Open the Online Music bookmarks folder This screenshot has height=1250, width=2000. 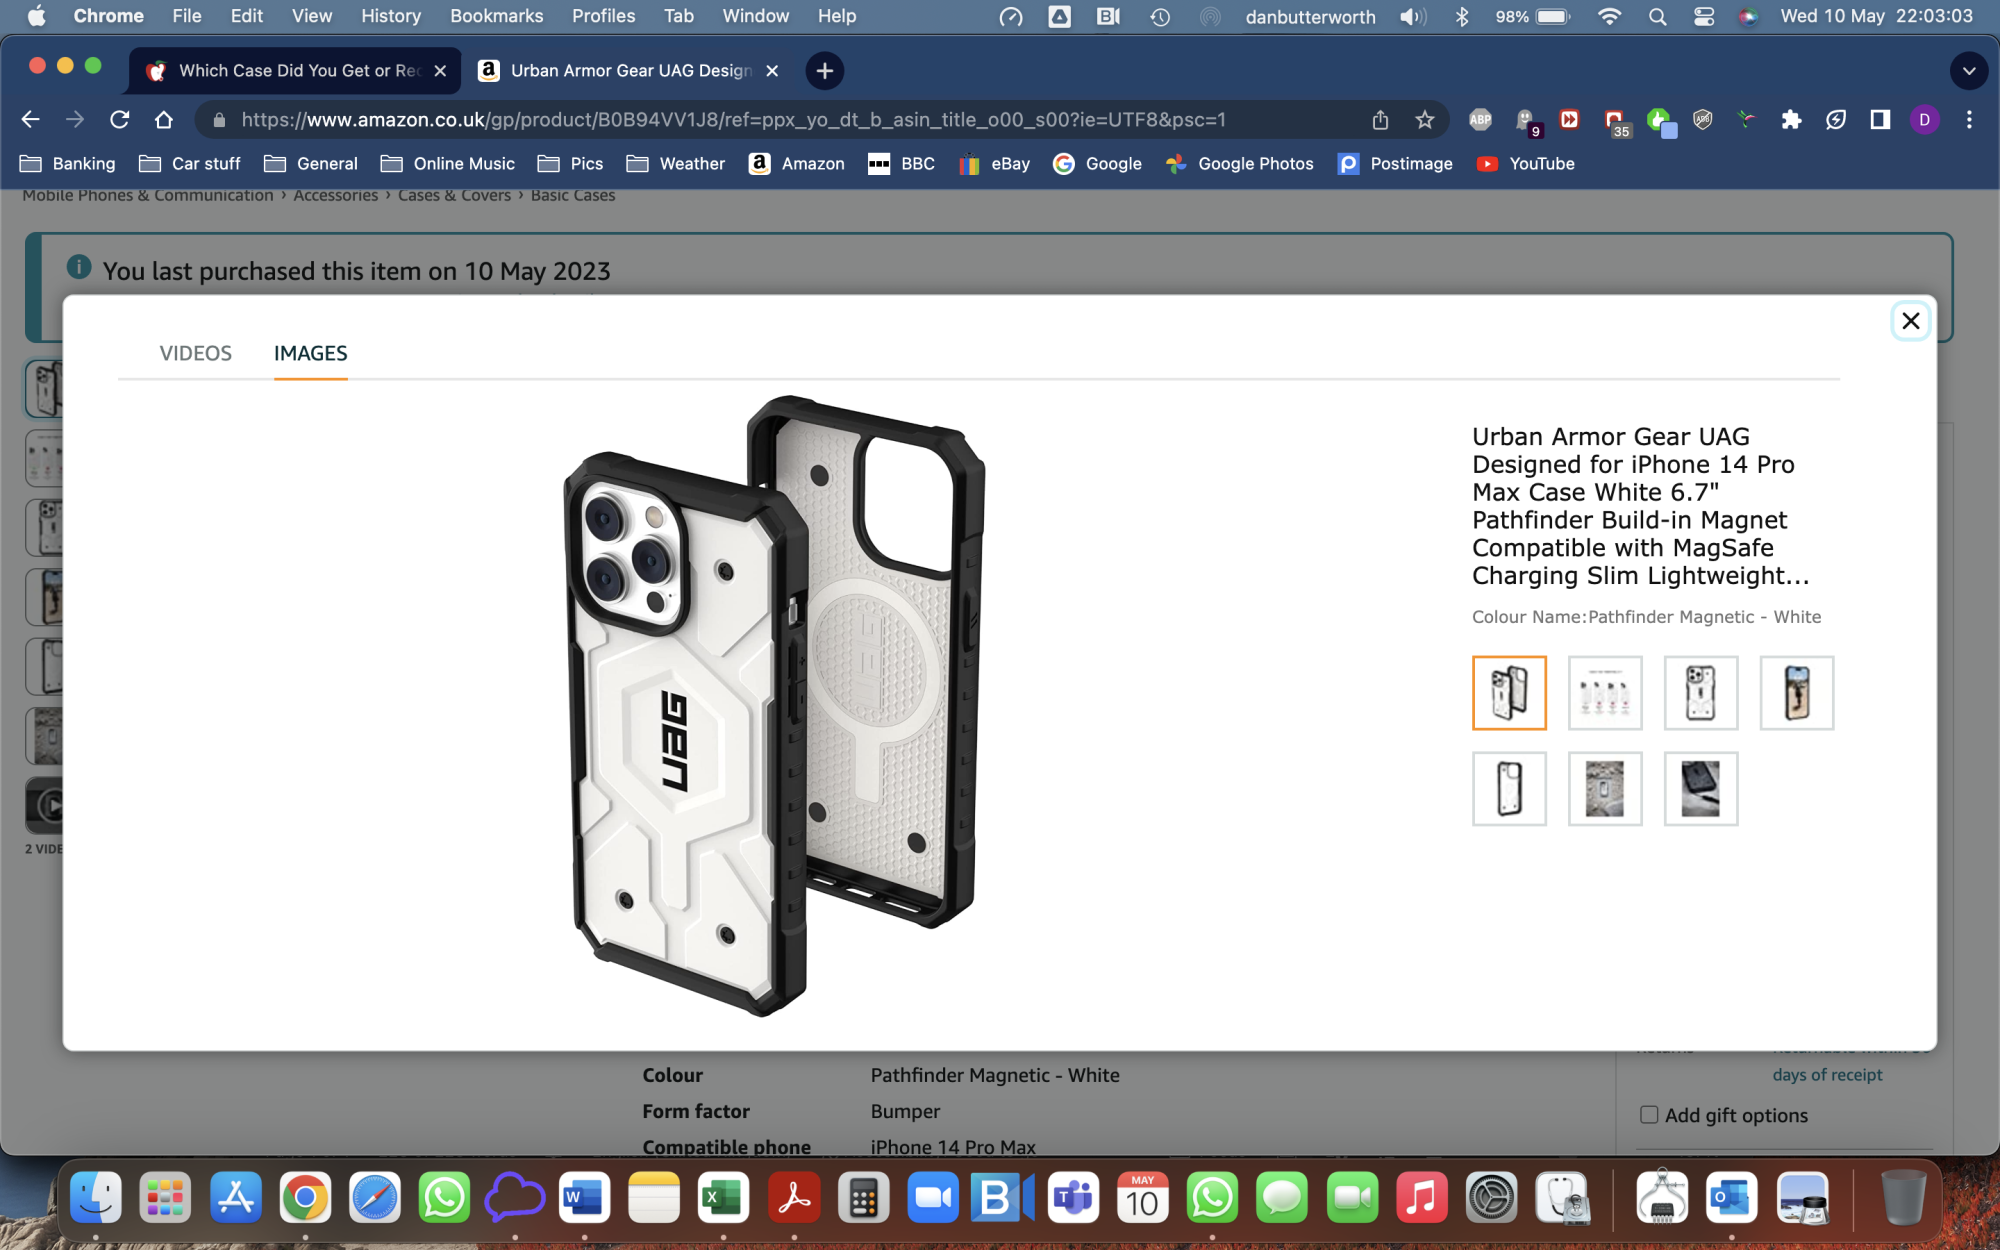click(448, 164)
